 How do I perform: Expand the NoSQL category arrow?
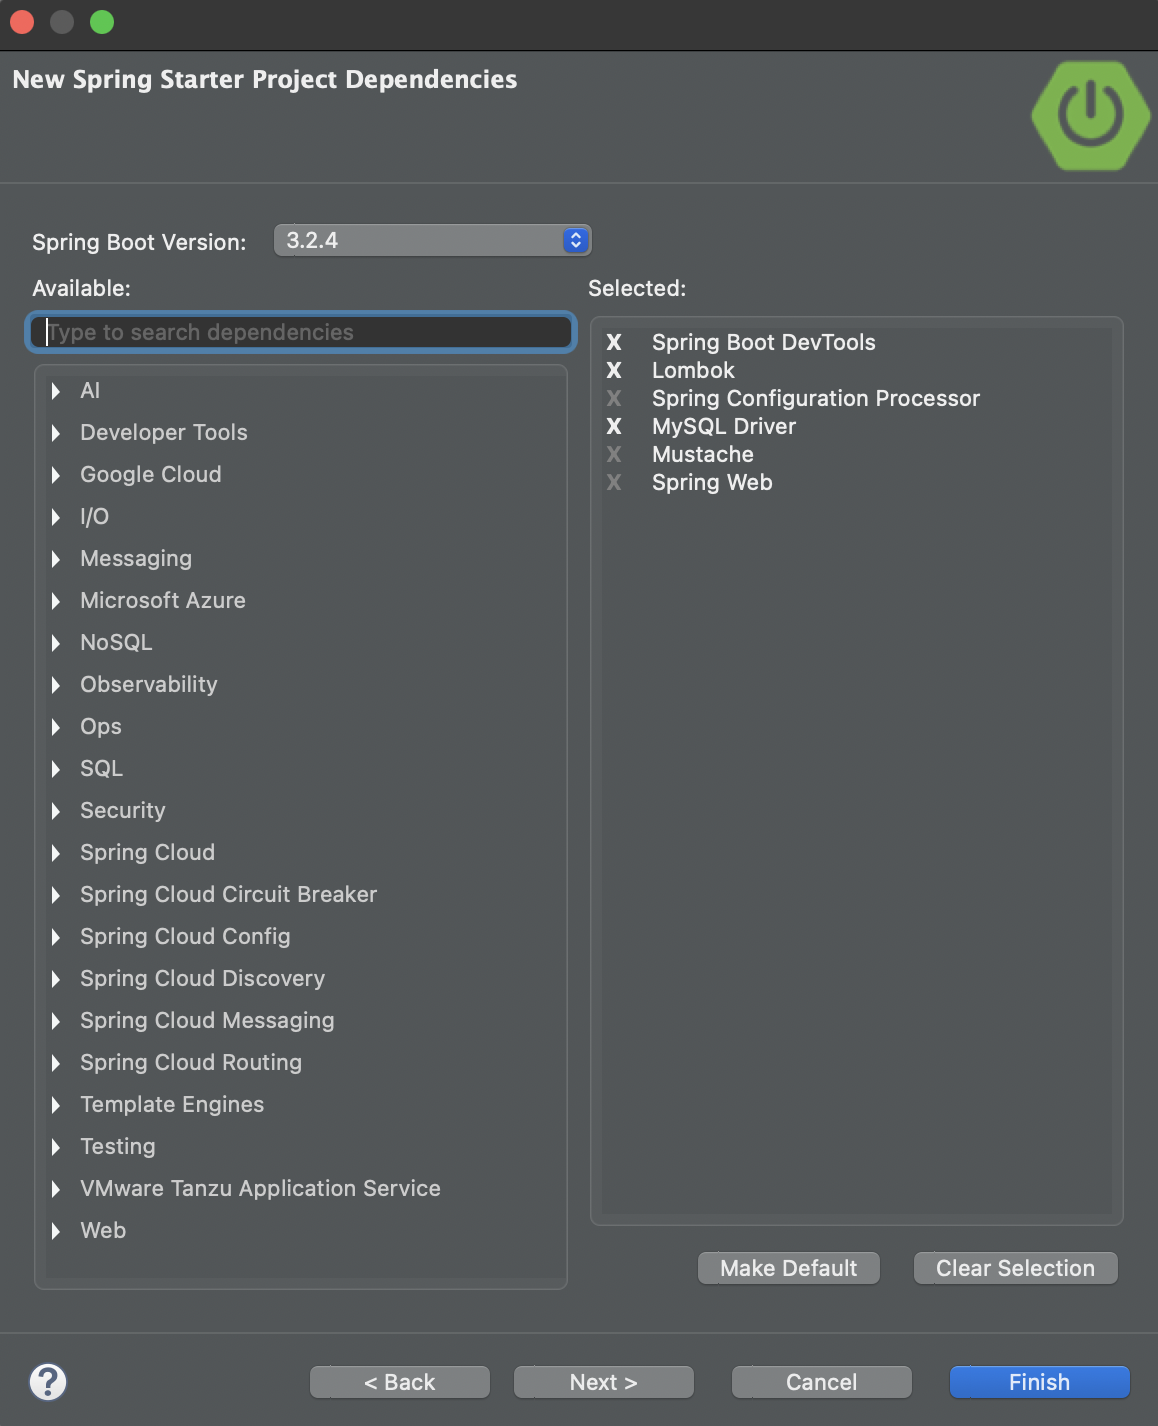[x=56, y=643]
